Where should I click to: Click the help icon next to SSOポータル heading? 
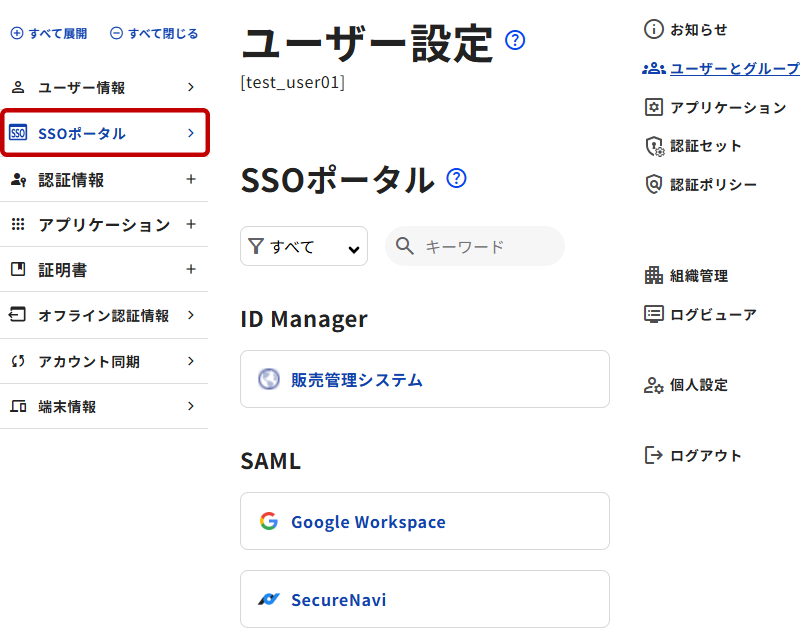coord(457,179)
